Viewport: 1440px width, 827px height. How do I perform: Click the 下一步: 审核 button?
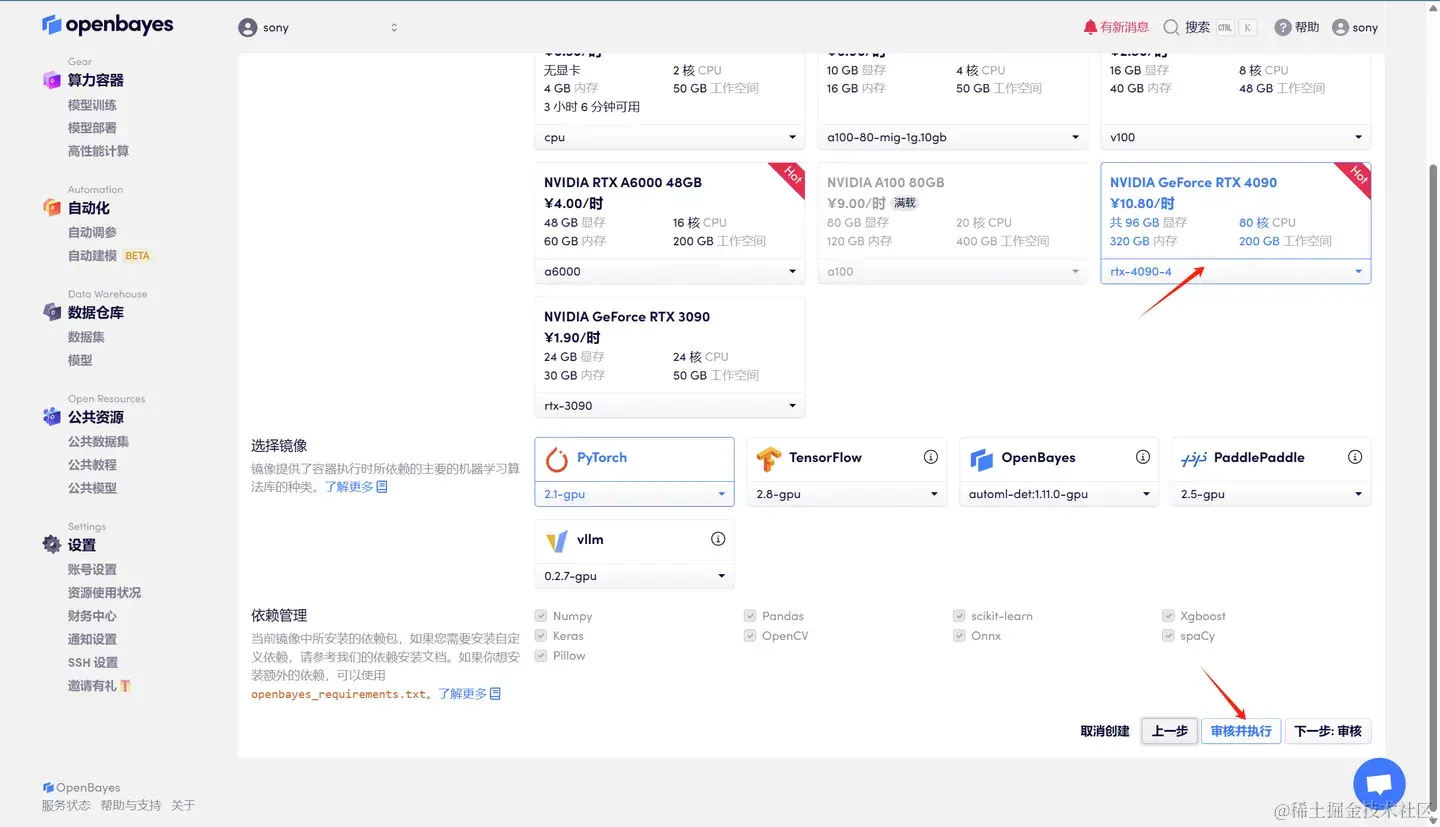coord(1328,731)
